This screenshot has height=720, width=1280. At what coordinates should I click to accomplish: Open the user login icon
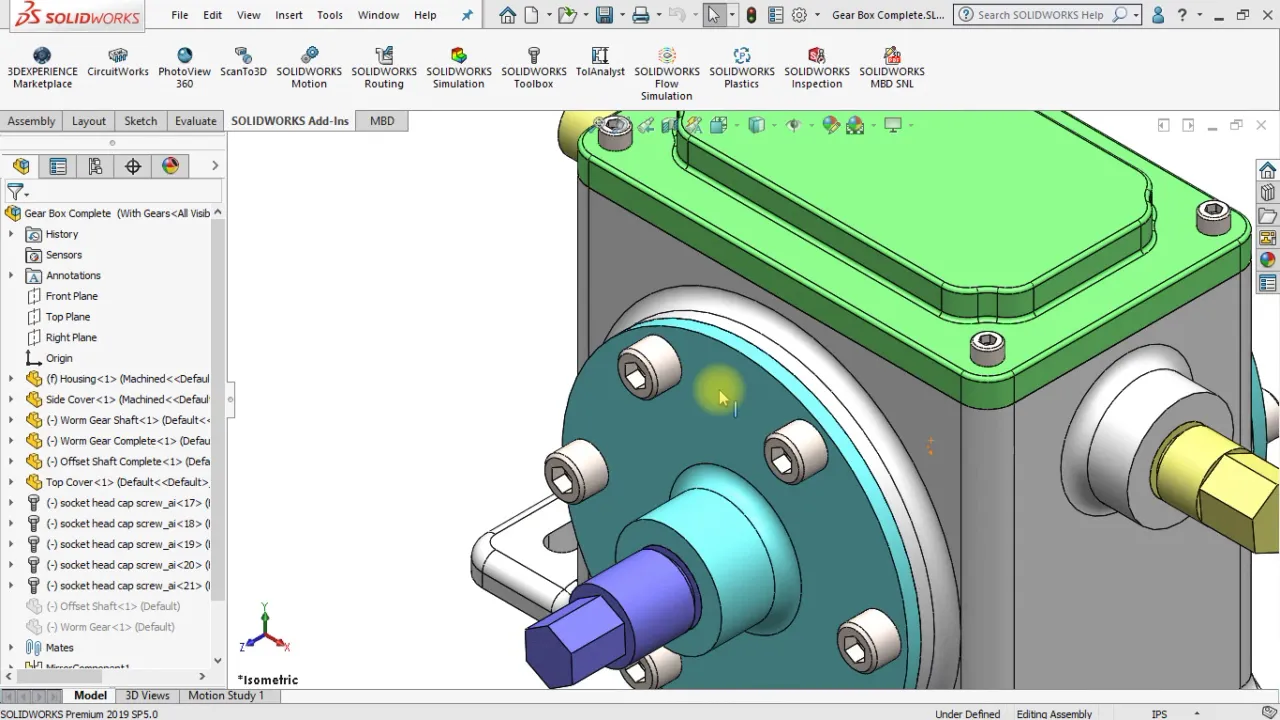point(1158,15)
